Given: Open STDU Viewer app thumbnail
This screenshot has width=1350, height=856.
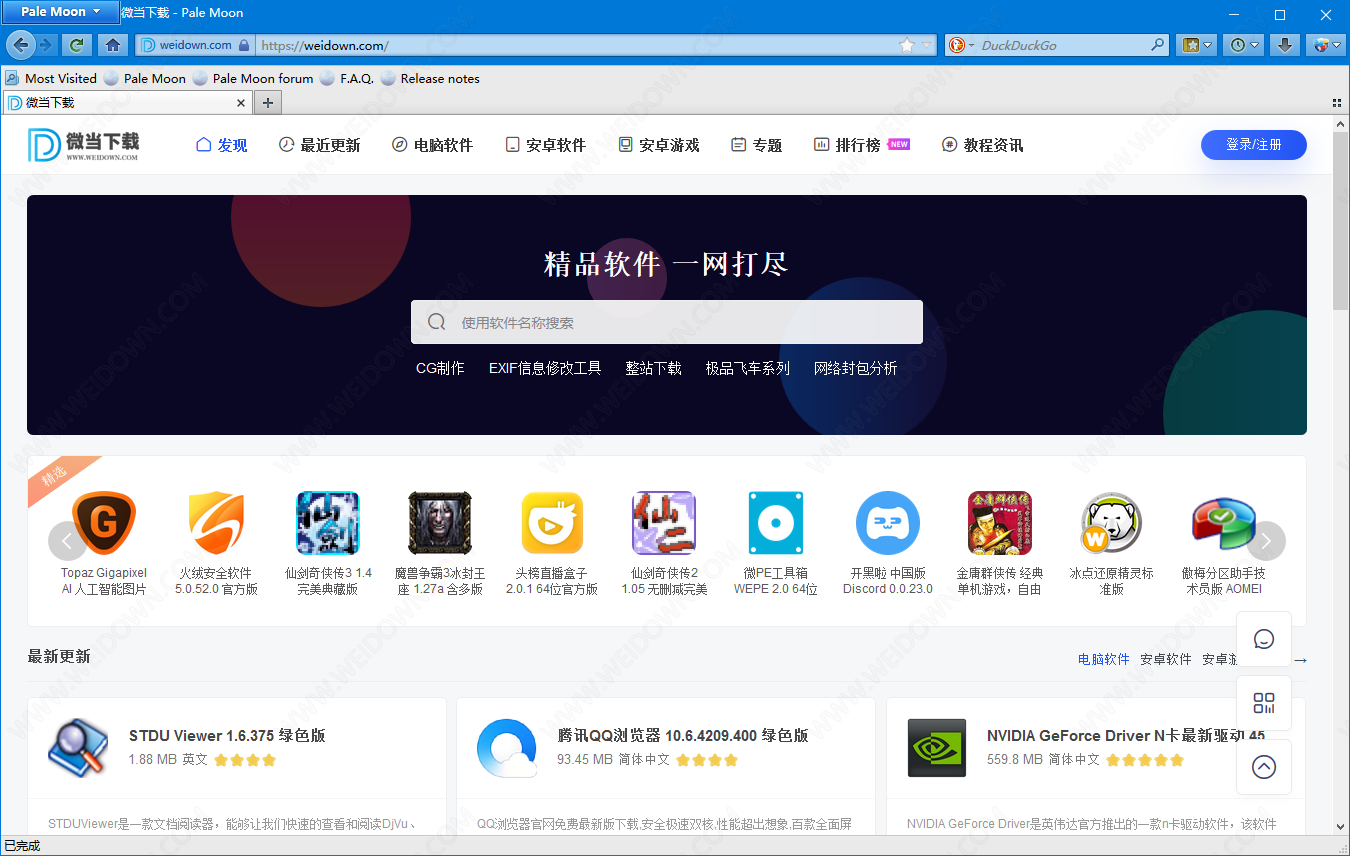Looking at the screenshot, I should click(x=79, y=748).
